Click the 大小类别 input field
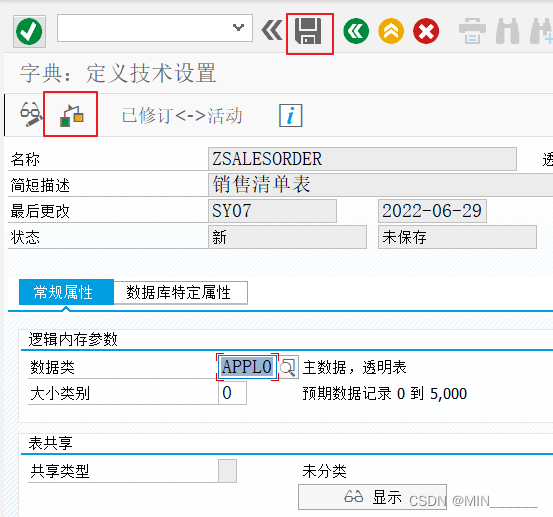The width and height of the screenshot is (553, 517). pyautogui.click(x=232, y=393)
